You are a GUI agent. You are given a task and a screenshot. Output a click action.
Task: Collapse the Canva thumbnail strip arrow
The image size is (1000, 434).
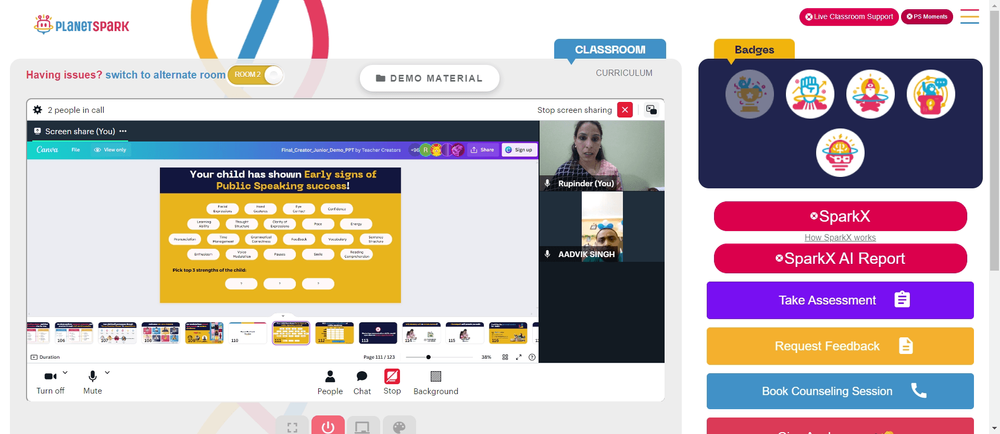(283, 316)
